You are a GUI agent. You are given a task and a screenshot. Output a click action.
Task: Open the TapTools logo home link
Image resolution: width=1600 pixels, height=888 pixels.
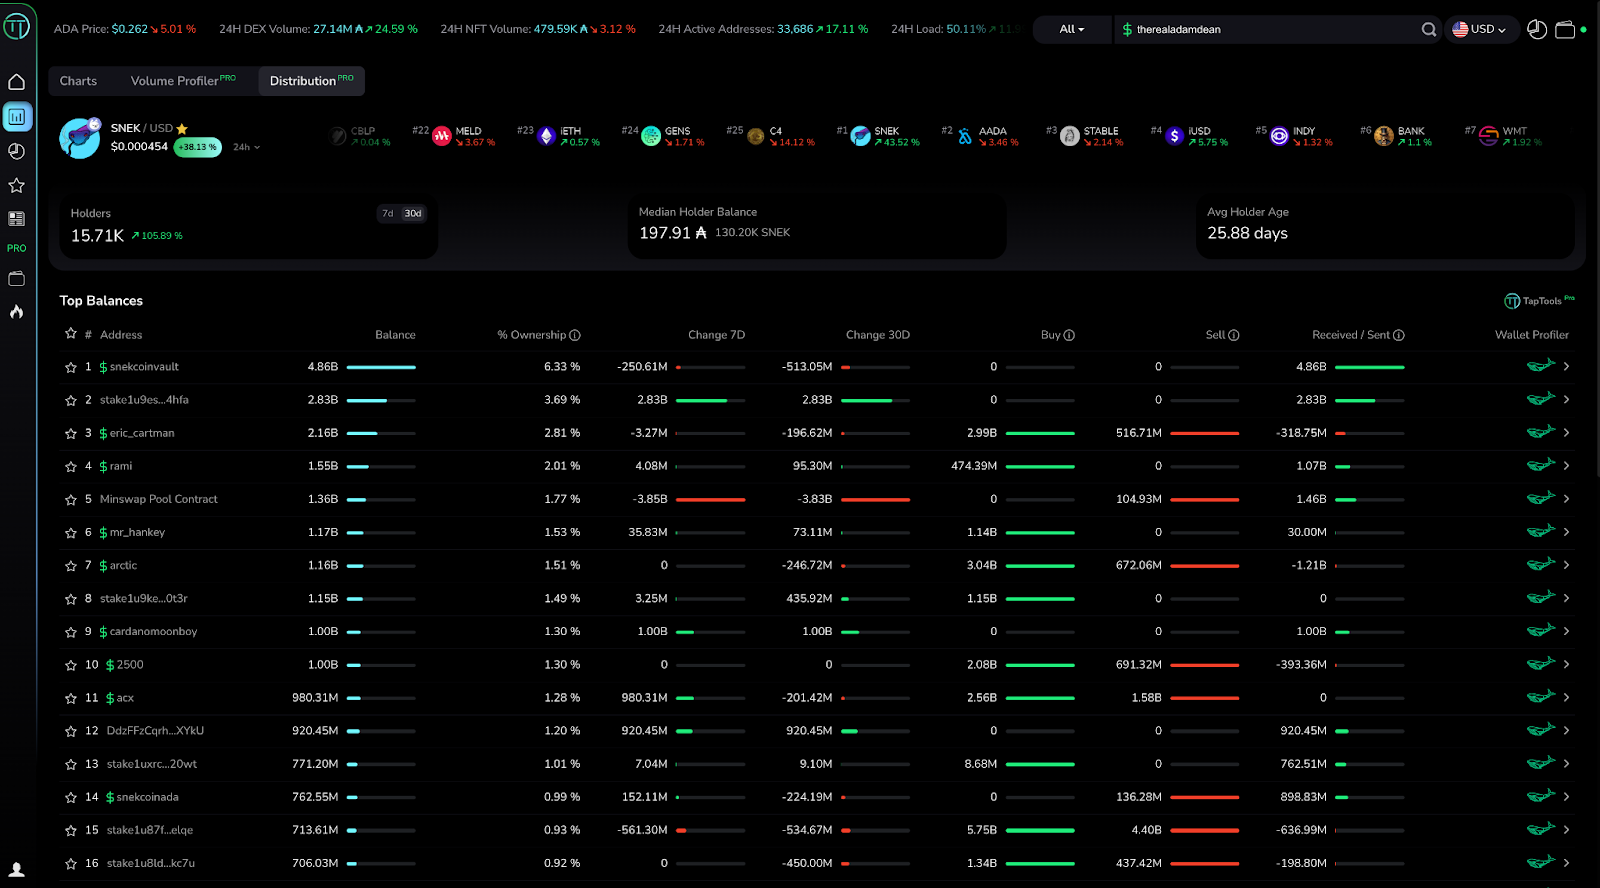tap(16, 27)
